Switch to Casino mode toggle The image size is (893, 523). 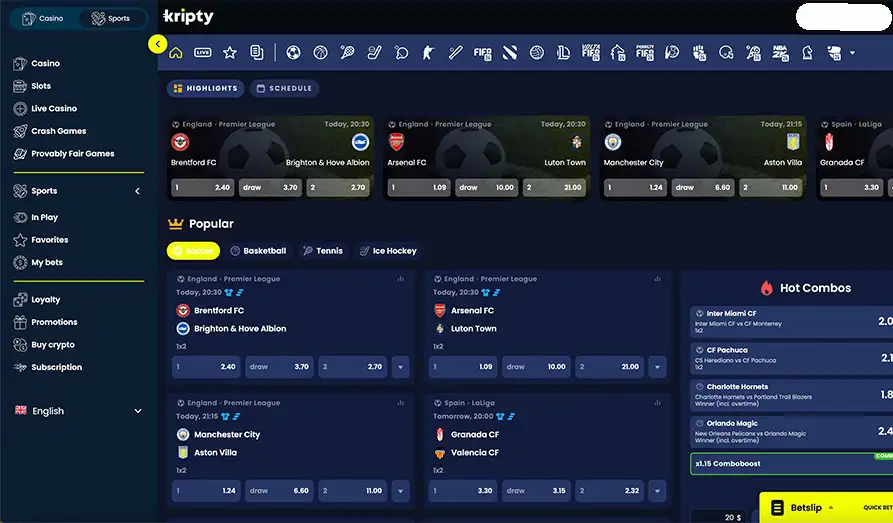tap(43, 18)
